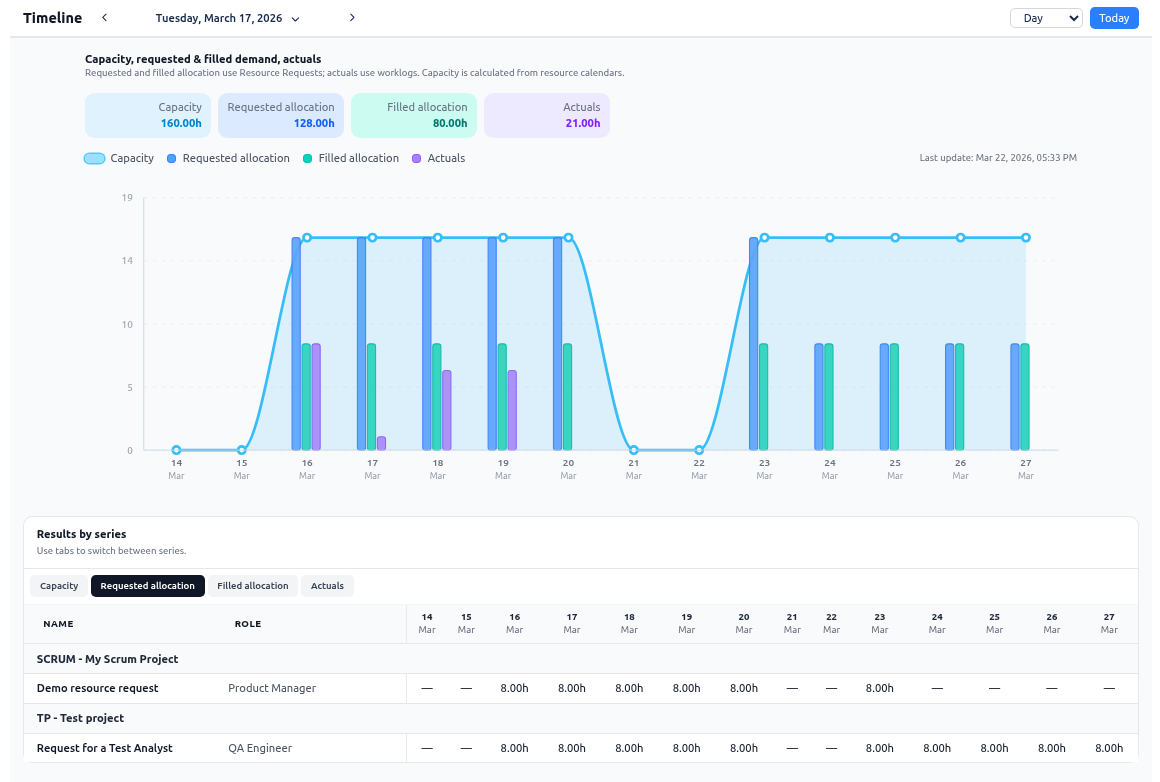The image size is (1160, 782).
Task: Expand the date selector chevron
Action: click(x=294, y=18)
